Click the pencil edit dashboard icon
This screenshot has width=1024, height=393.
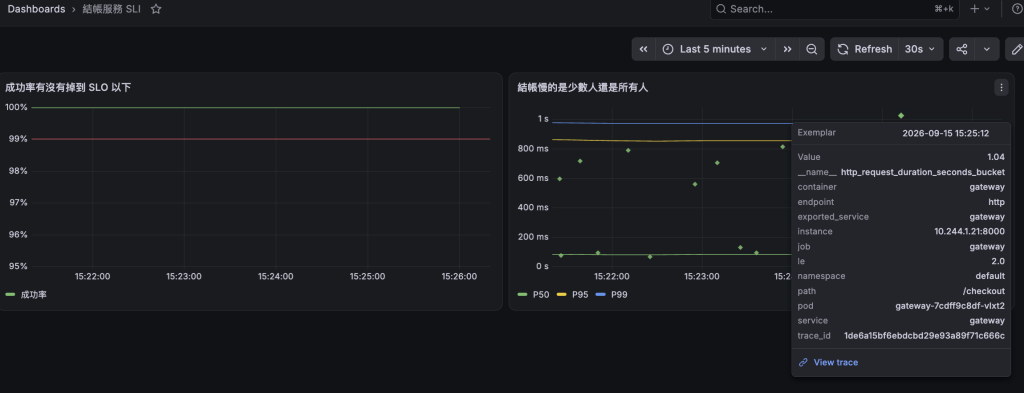point(1016,49)
